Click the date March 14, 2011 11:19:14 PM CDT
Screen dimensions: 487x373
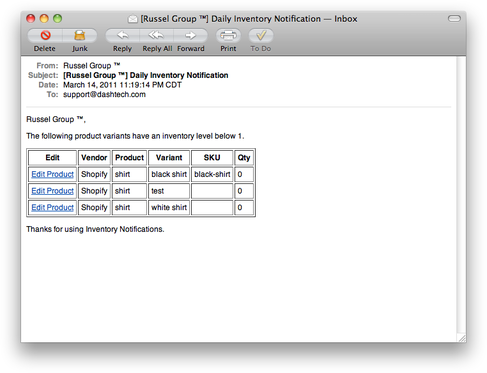[x=122, y=85]
